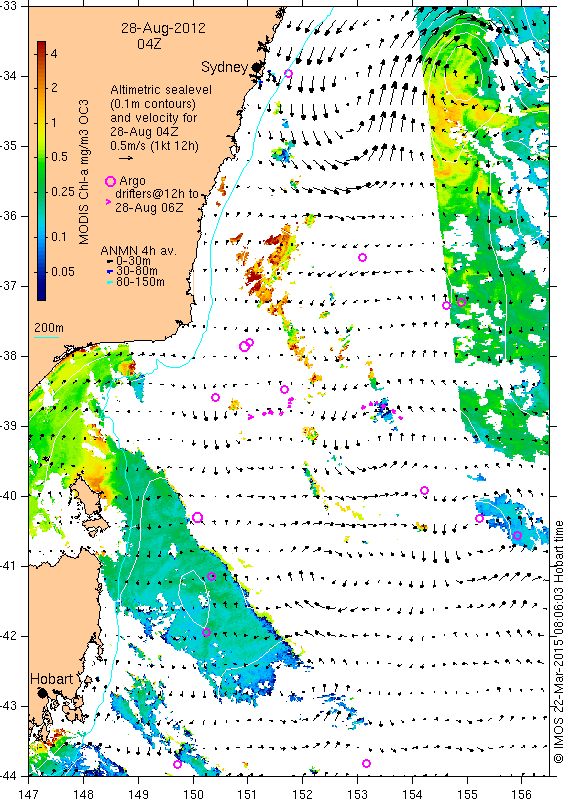Click the '0-30m' depth legend entry
The width and height of the screenshot is (570, 800).
133,261
